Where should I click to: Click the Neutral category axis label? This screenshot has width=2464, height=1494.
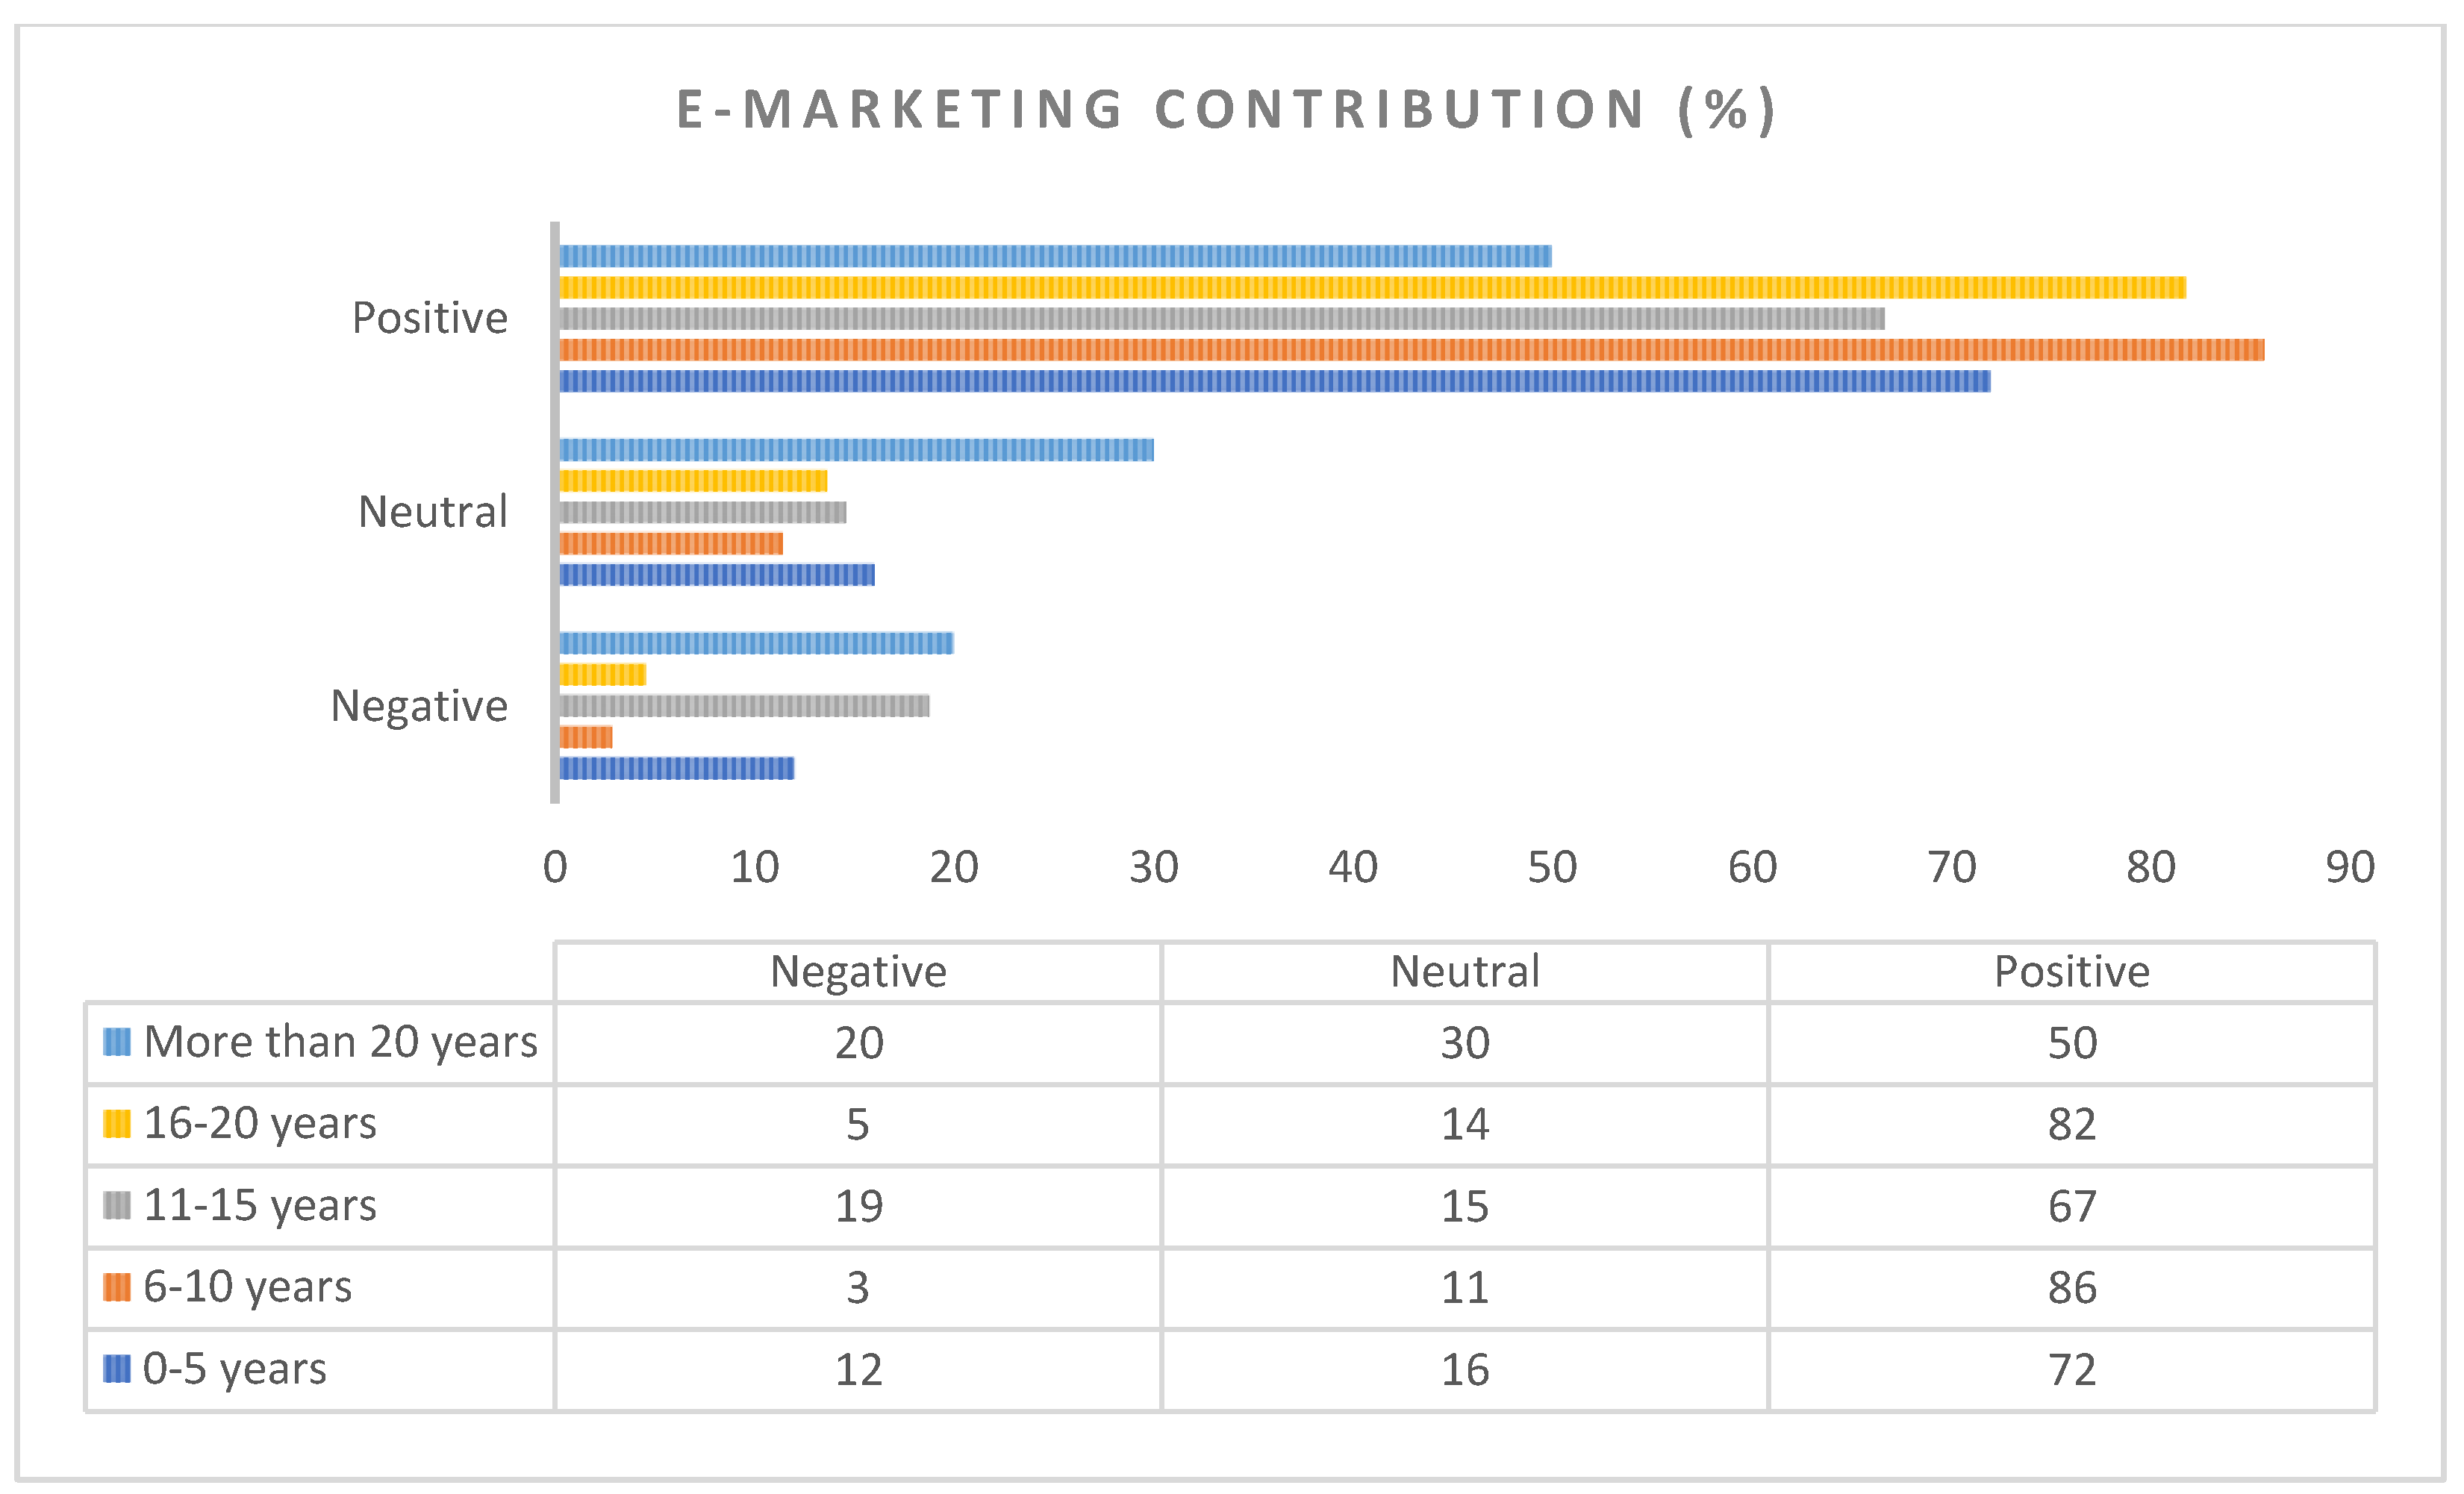point(433,512)
